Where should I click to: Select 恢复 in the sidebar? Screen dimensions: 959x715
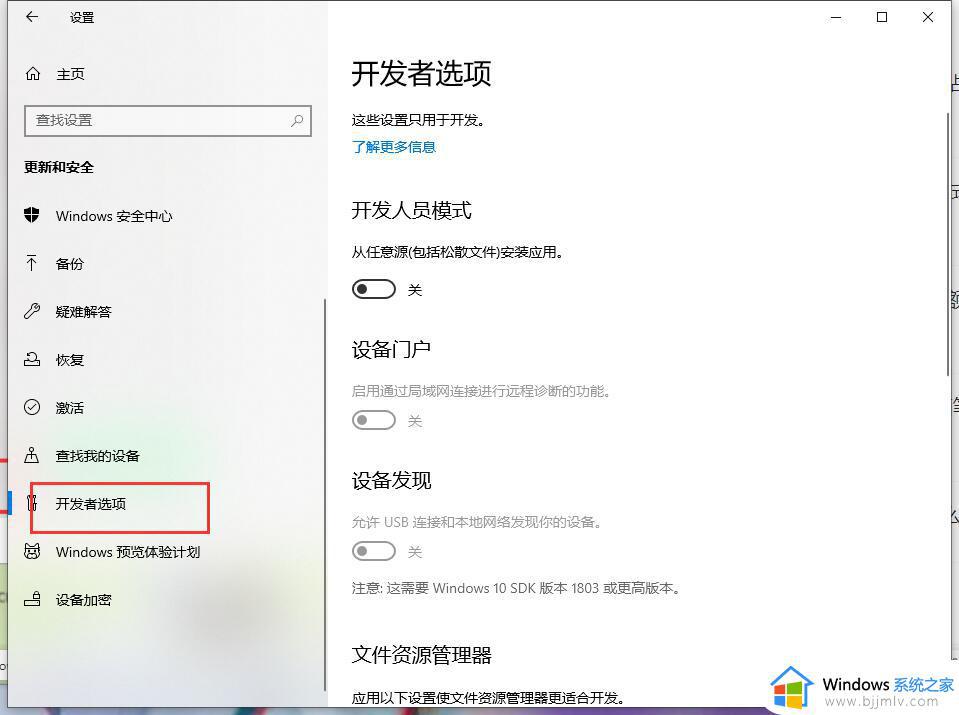click(69, 360)
